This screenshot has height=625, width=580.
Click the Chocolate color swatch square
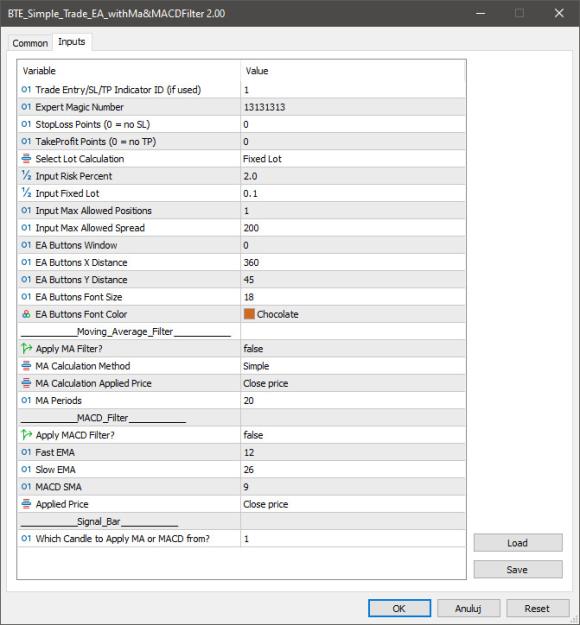pos(249,314)
